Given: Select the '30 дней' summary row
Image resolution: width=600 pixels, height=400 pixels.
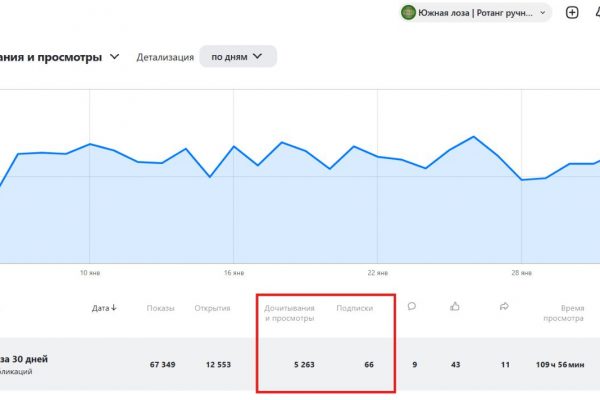Looking at the screenshot, I should click(40, 364).
